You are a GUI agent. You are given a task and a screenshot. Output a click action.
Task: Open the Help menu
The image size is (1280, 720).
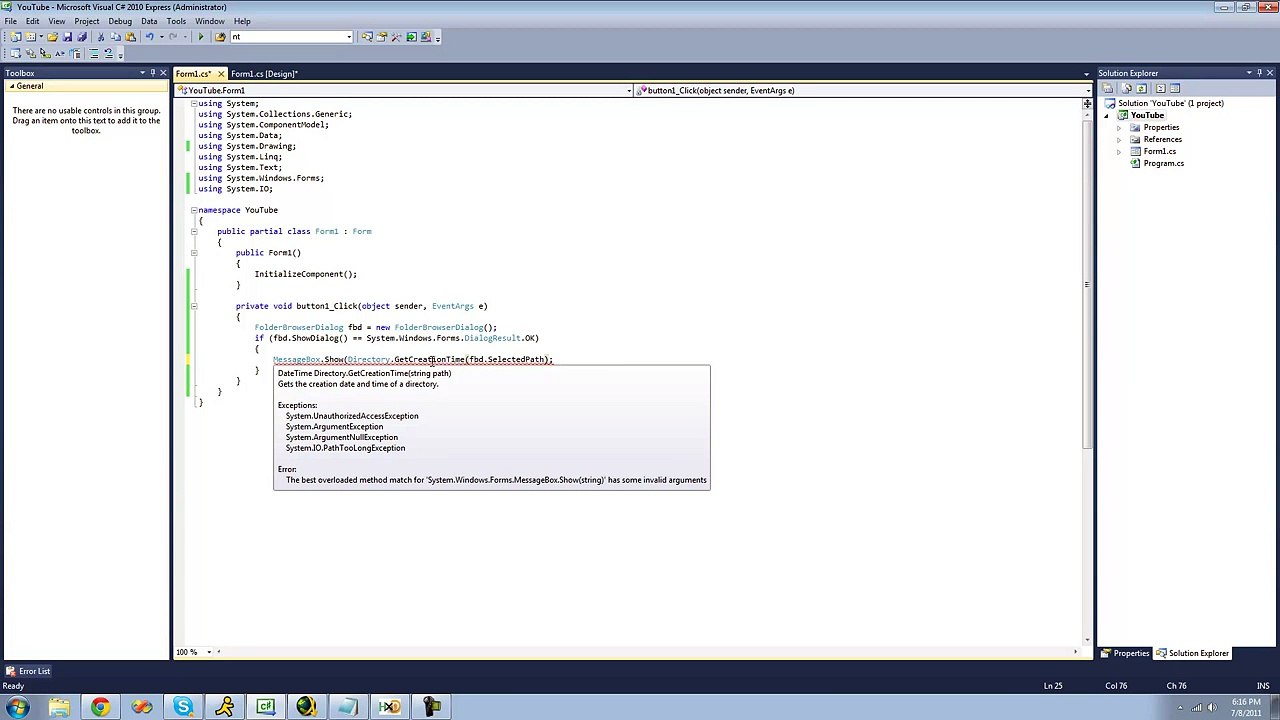click(242, 21)
